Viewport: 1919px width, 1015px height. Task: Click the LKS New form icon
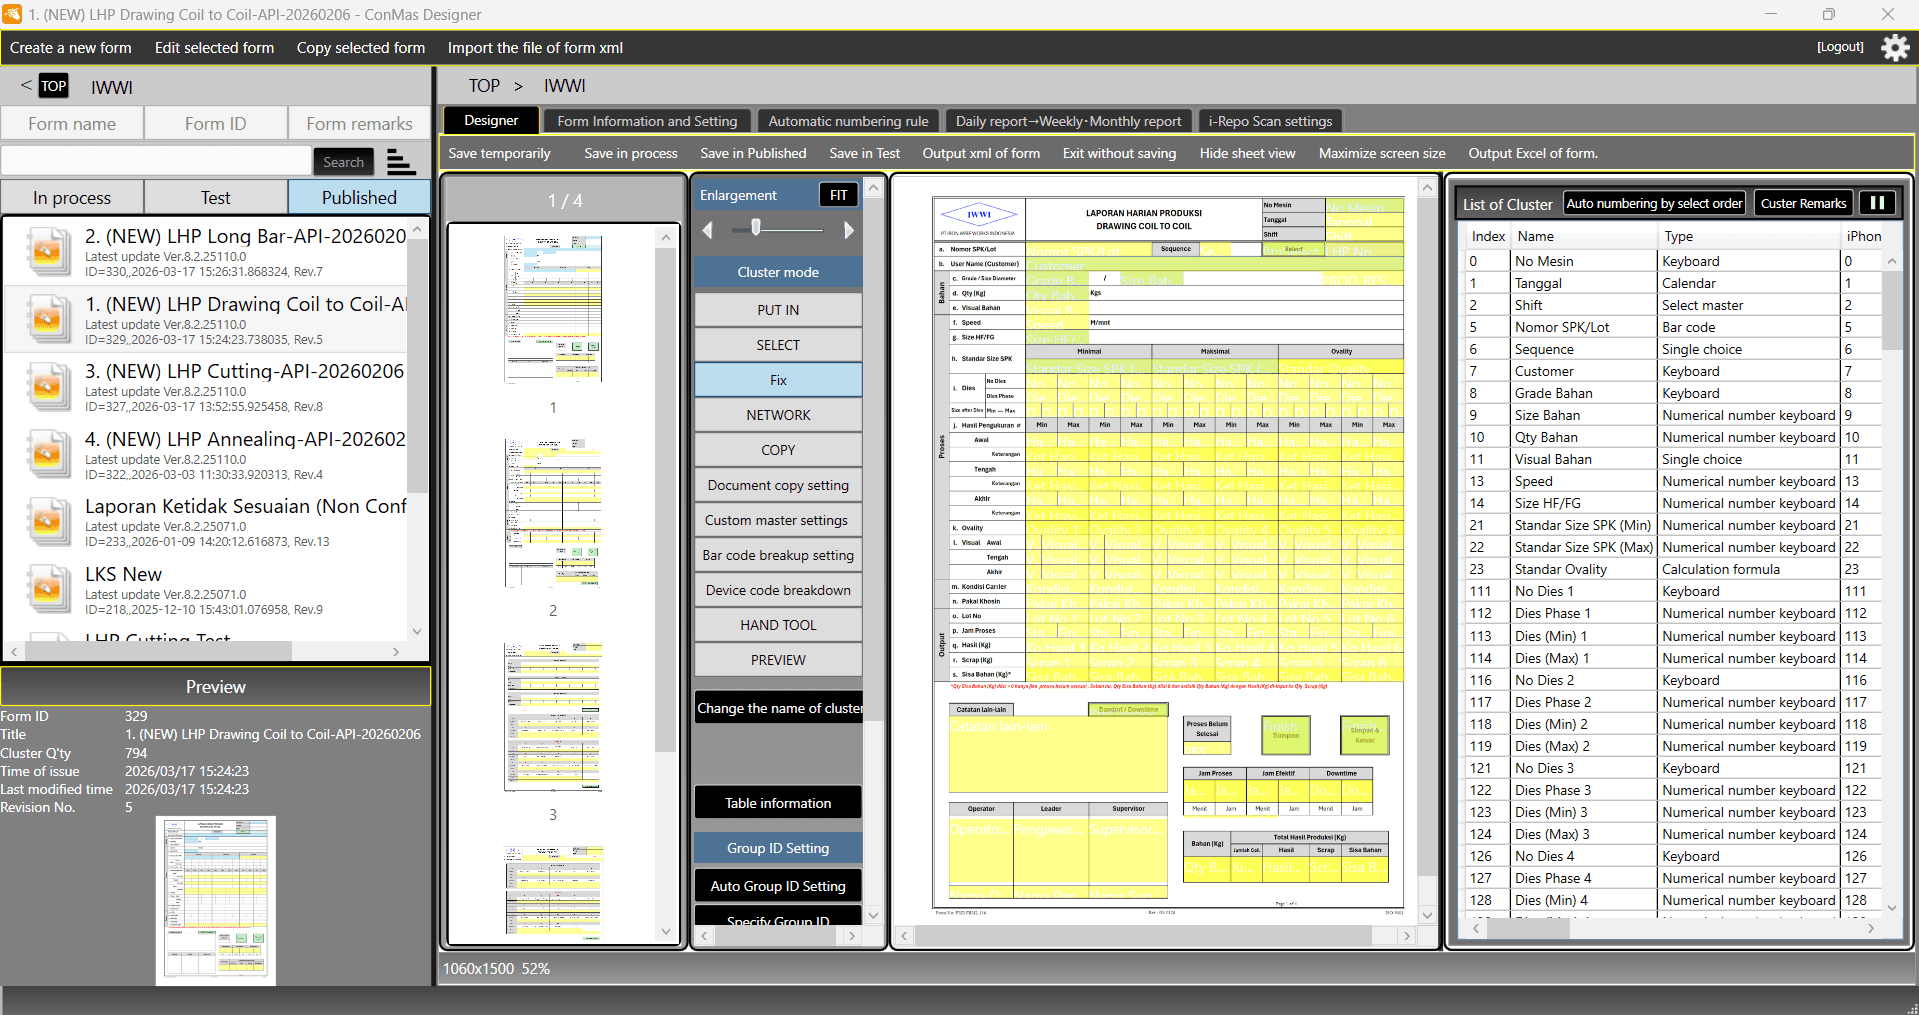pyautogui.click(x=47, y=590)
